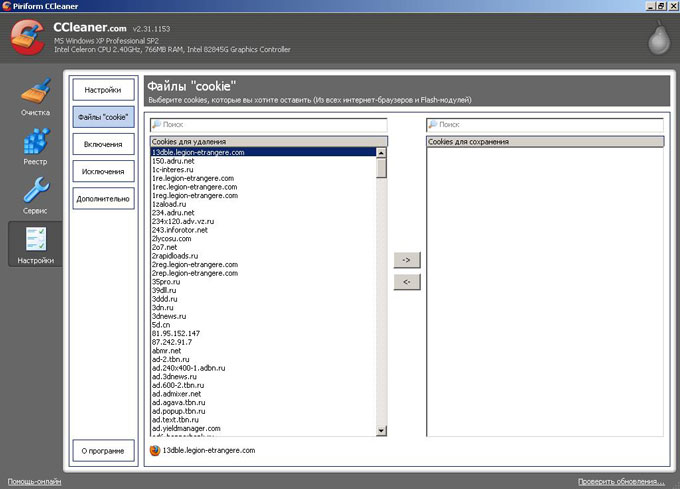This screenshot has height=489, width=680.
Task: Select the 3Spro.ru cookie
Action: tap(263, 282)
